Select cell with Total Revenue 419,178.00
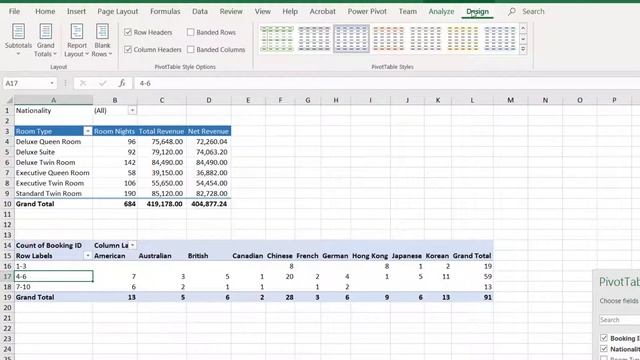This screenshot has height=360, width=640. point(162,204)
